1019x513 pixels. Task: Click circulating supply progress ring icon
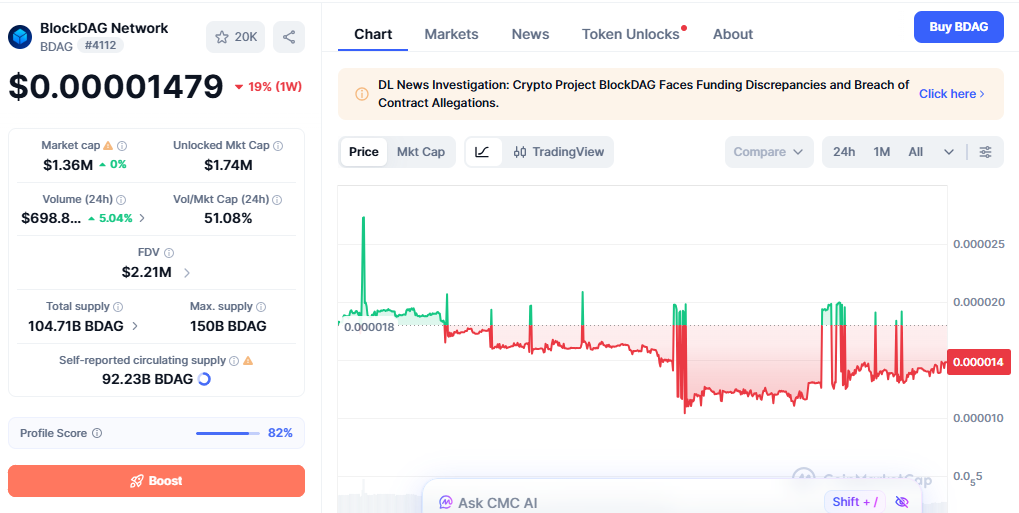[203, 379]
